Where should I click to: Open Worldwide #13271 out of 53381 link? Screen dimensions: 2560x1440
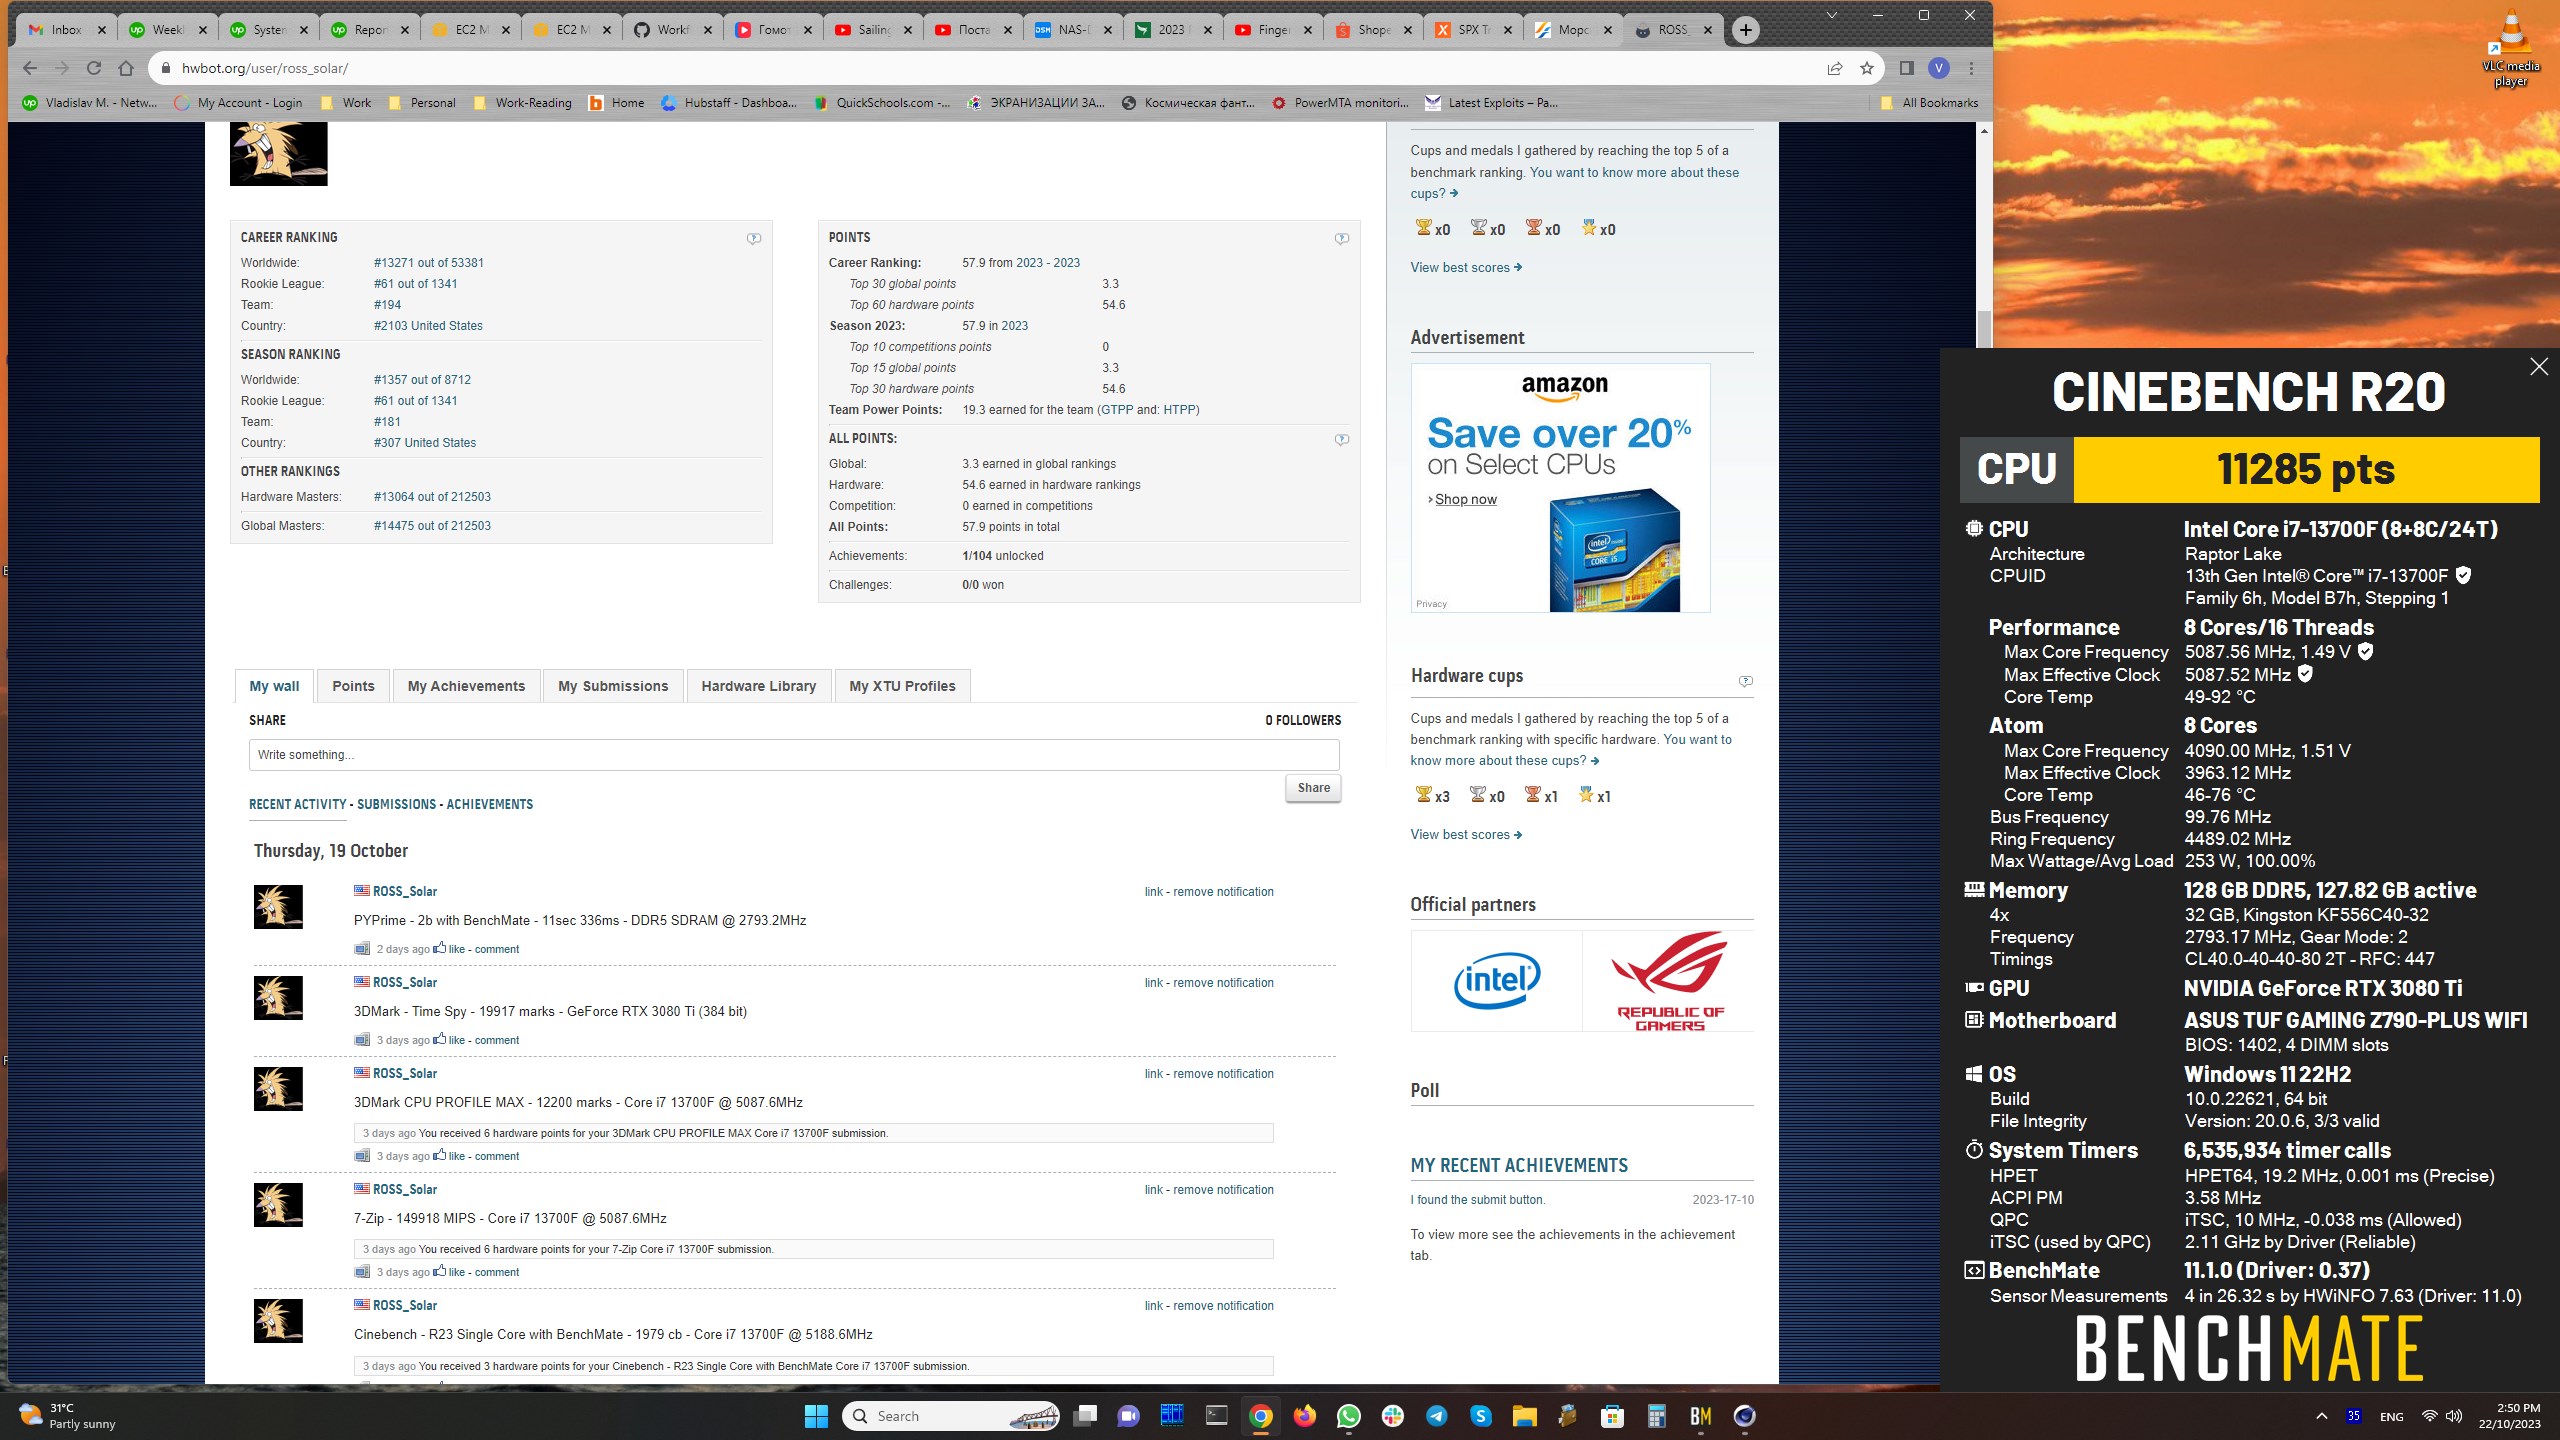point(428,263)
